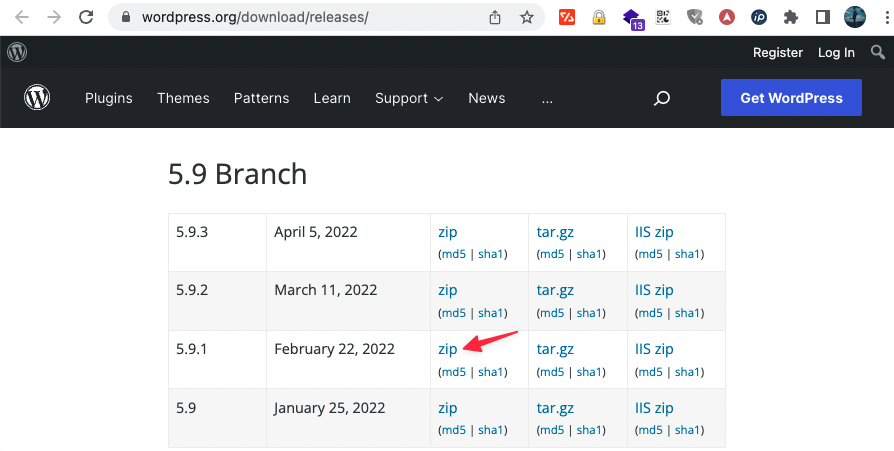Download the 5.9.2 zip file
Image resolution: width=894 pixels, height=451 pixels.
point(448,291)
